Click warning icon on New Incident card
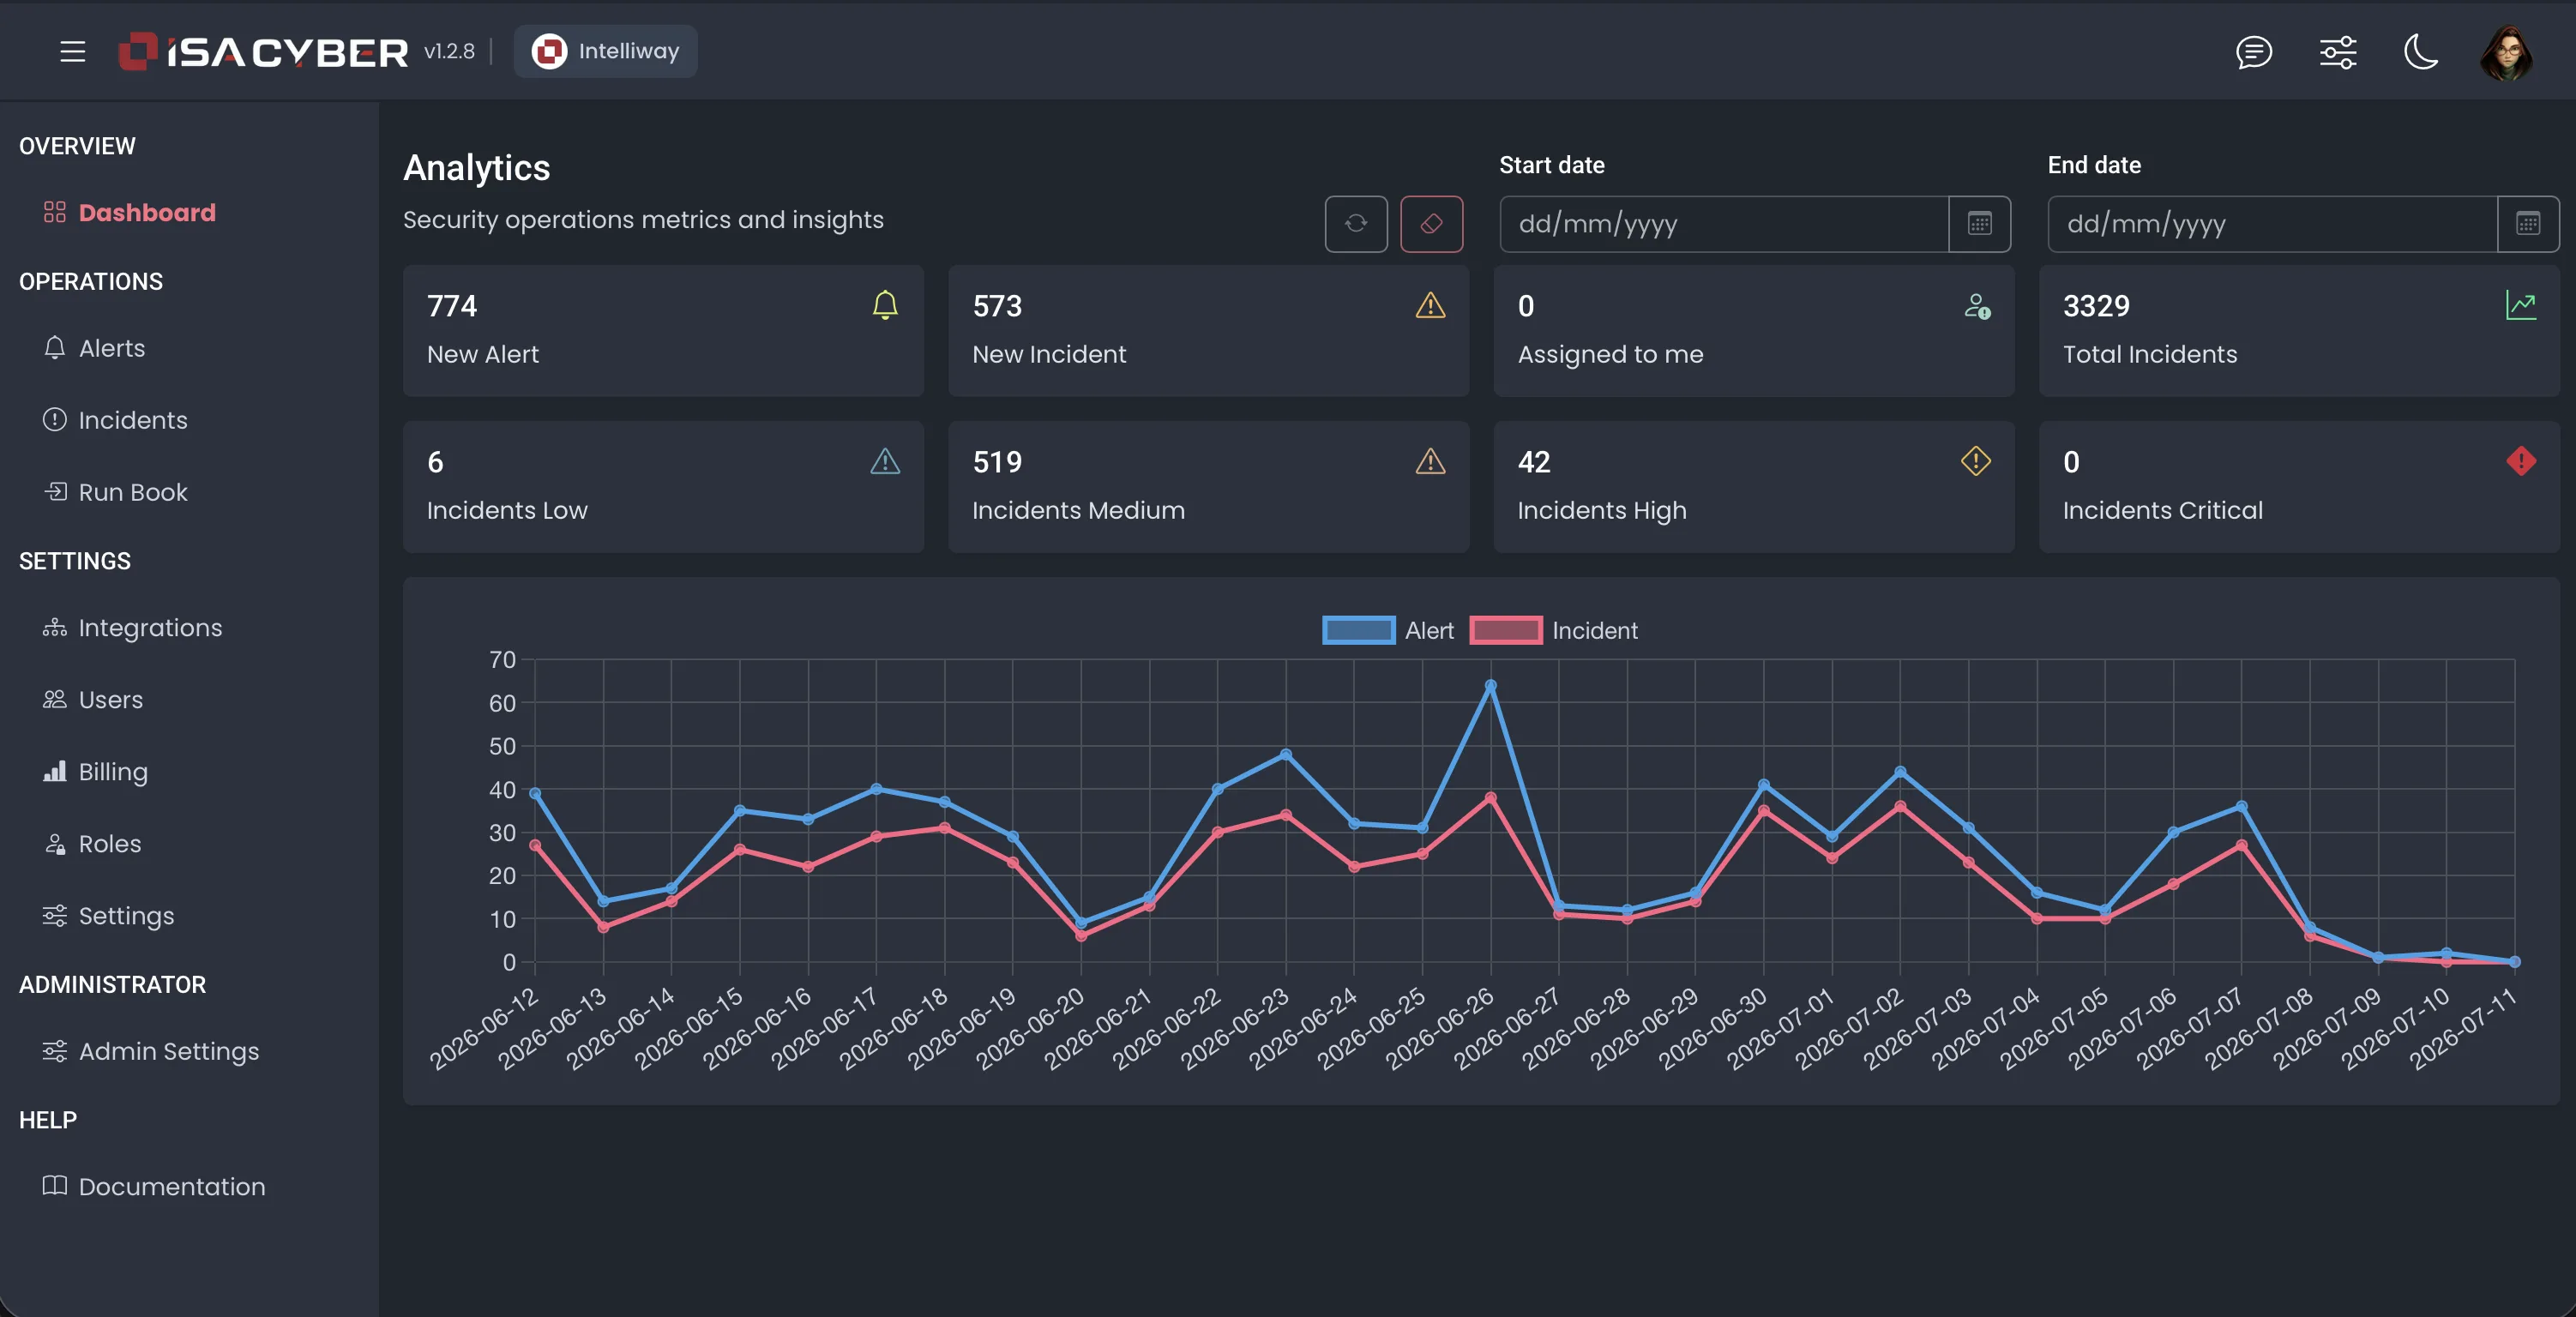 [x=1430, y=305]
